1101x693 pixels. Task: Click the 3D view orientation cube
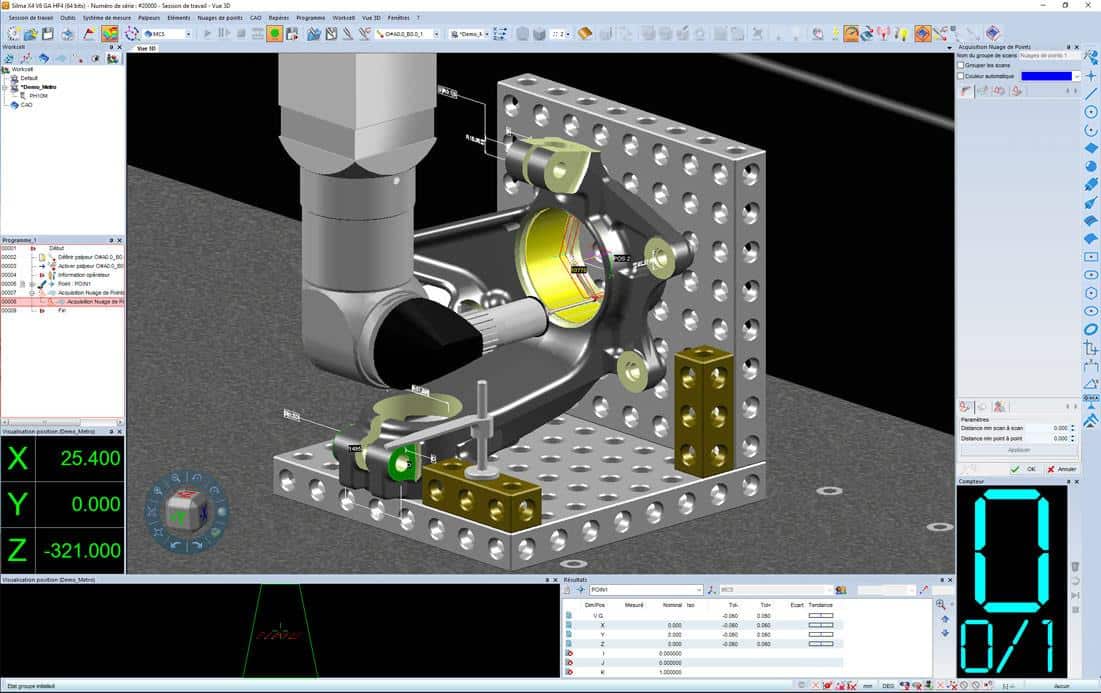click(187, 510)
